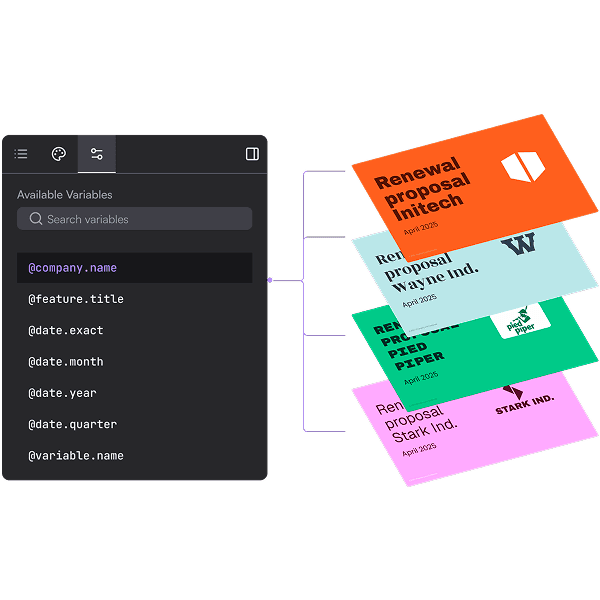Click the white shield logo on Initech slide

pos(523,166)
